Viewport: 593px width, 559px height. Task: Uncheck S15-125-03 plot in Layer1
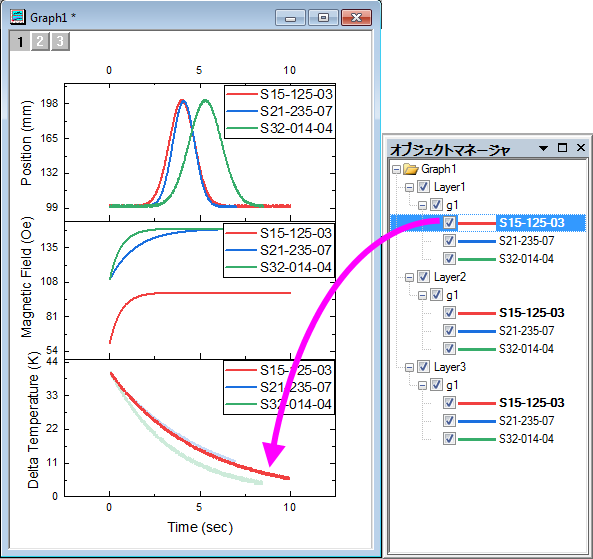pyautogui.click(x=449, y=223)
